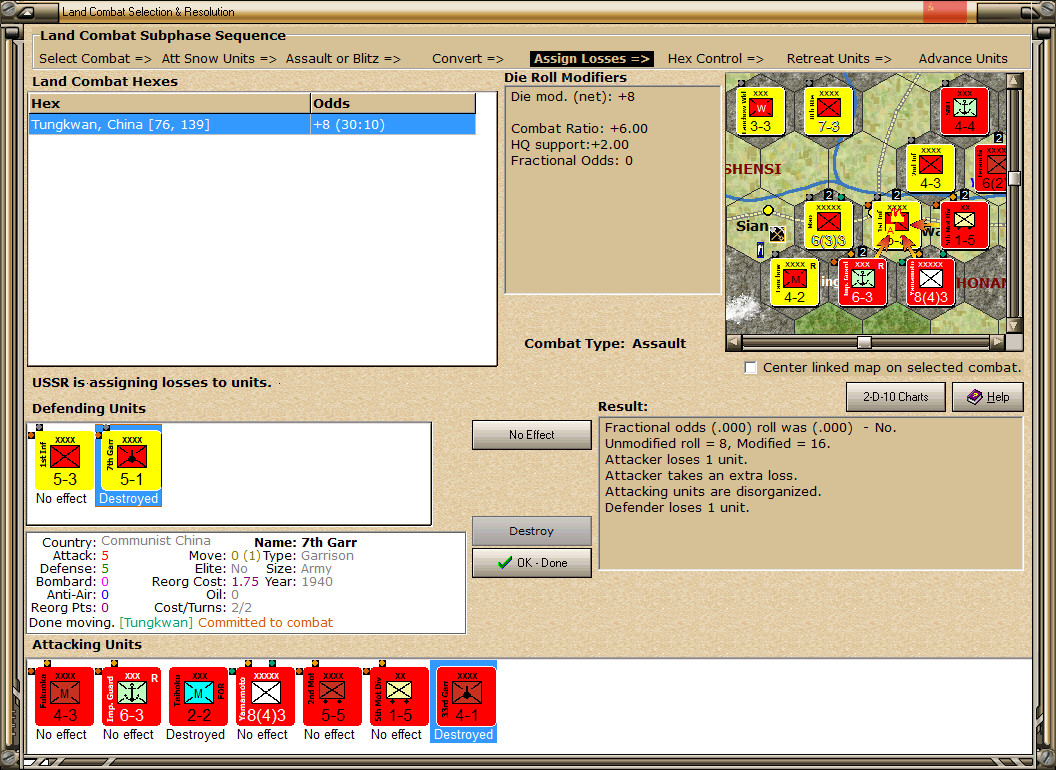
Task: Click the map scrollbar left arrow
Action: pyautogui.click(x=734, y=342)
